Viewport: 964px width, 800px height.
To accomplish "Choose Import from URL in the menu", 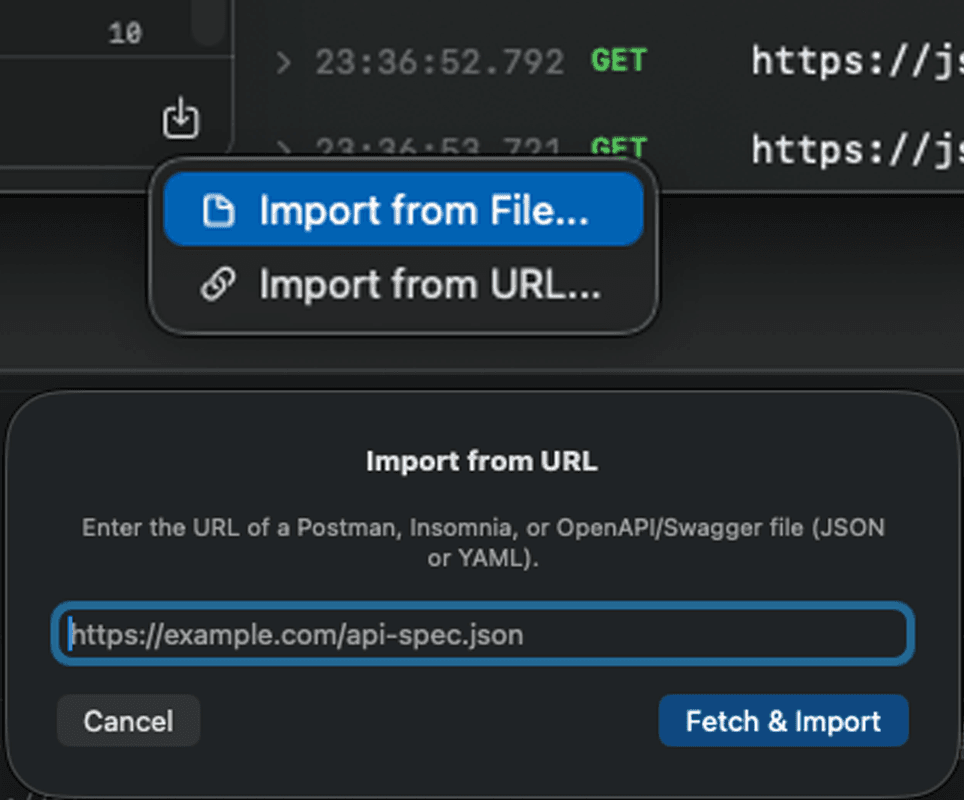I will pyautogui.click(x=403, y=285).
